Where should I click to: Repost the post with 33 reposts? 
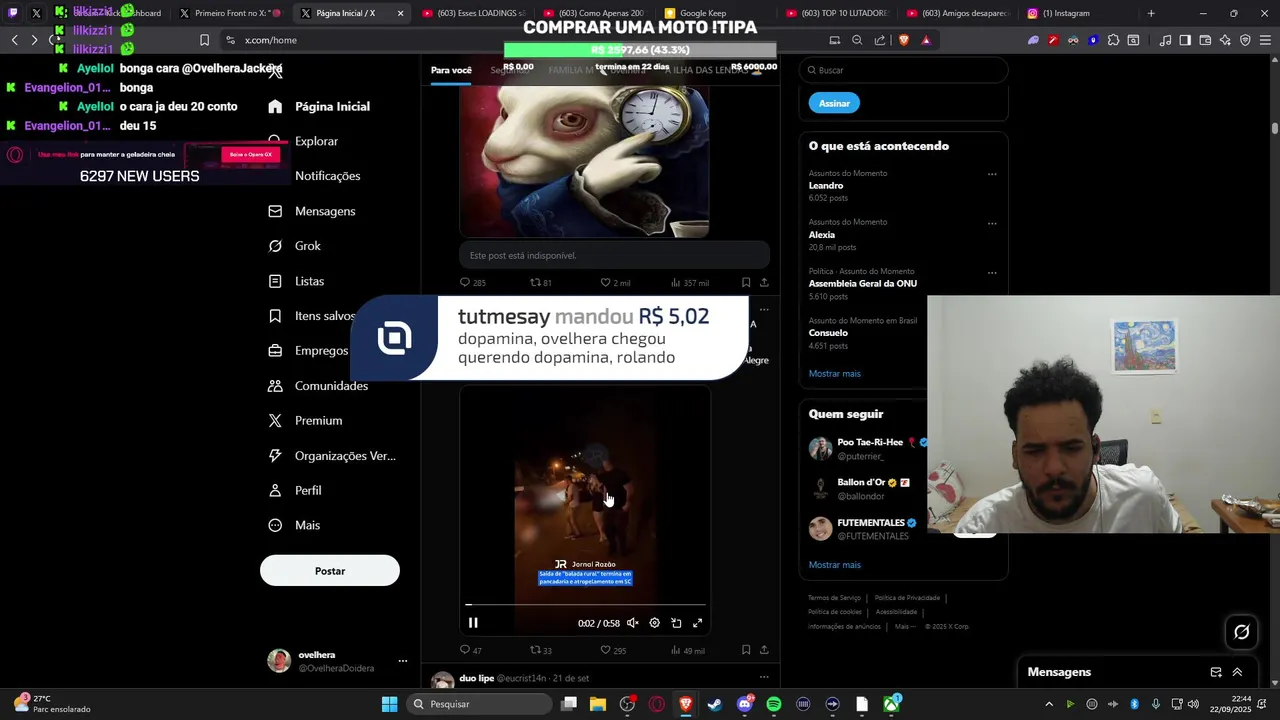coord(541,650)
